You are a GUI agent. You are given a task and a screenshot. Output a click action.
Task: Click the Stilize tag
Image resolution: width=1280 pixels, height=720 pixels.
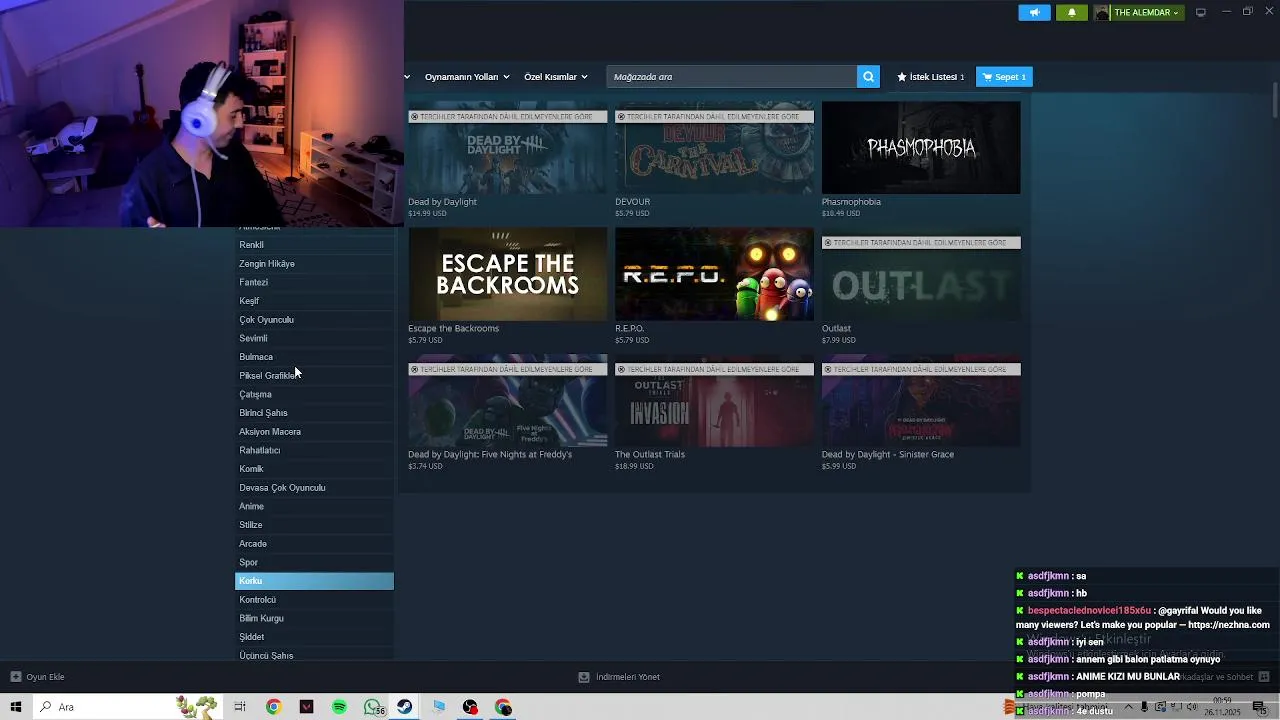[x=314, y=525]
